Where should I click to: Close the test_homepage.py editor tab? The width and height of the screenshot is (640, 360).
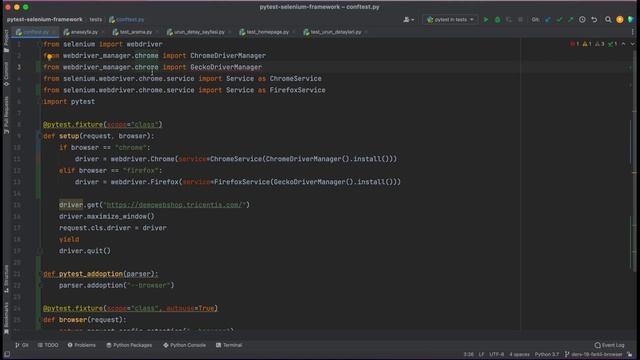pos(293,32)
